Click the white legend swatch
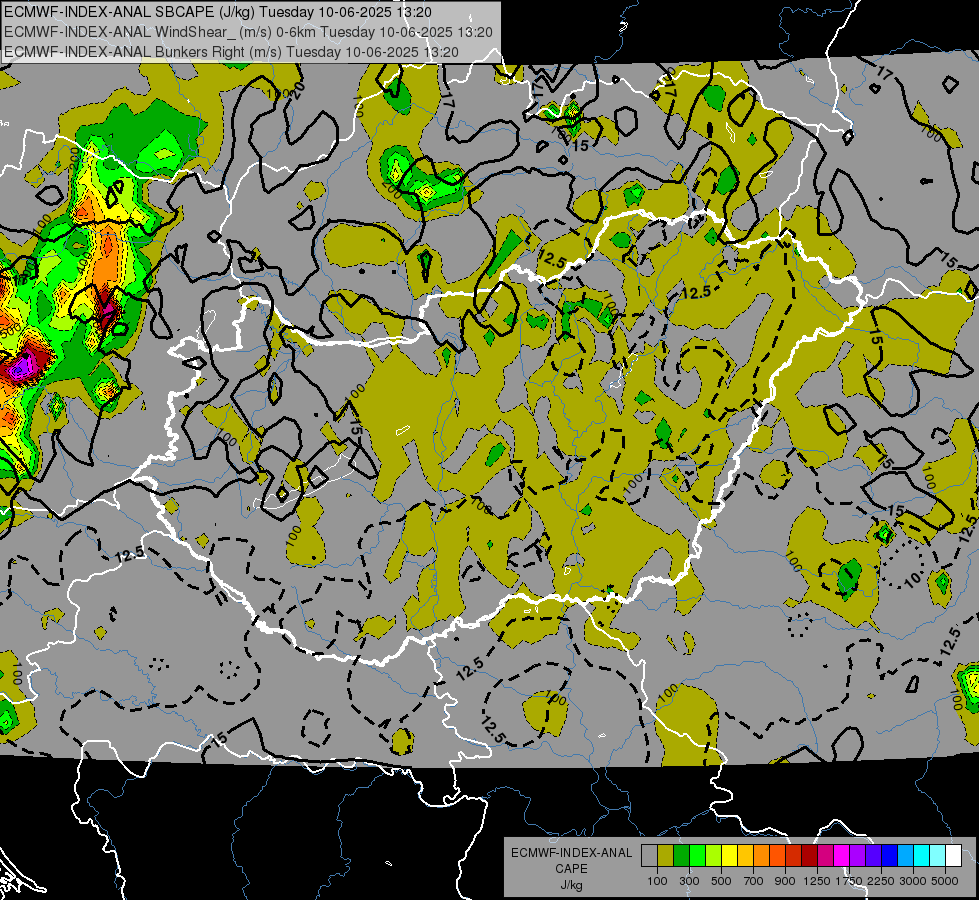Image resolution: width=979 pixels, height=900 pixels. pyautogui.click(x=954, y=855)
